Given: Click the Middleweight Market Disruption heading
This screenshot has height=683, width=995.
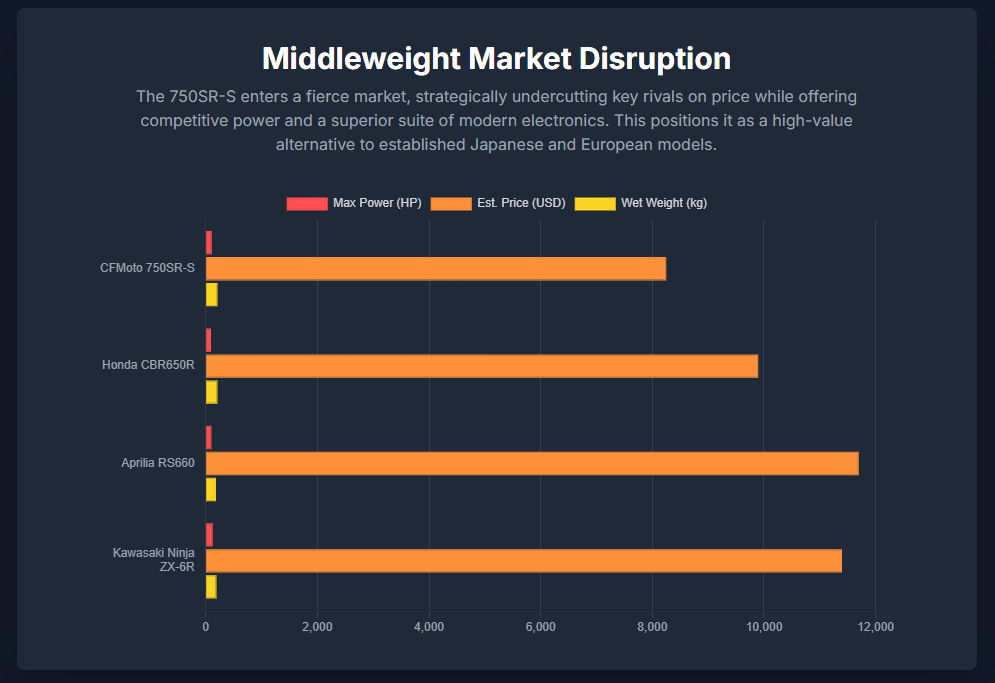Looking at the screenshot, I should (496, 58).
